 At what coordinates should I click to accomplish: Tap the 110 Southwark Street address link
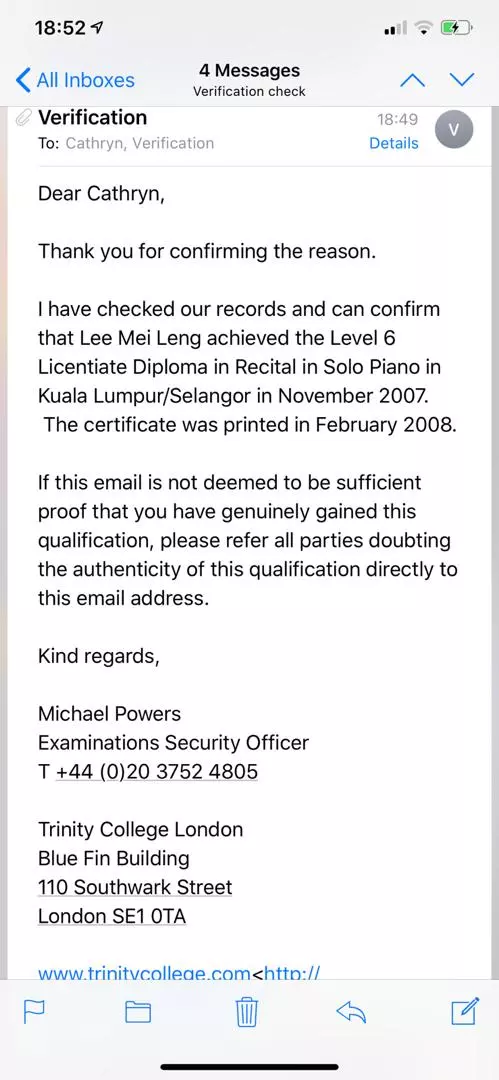tap(135, 887)
